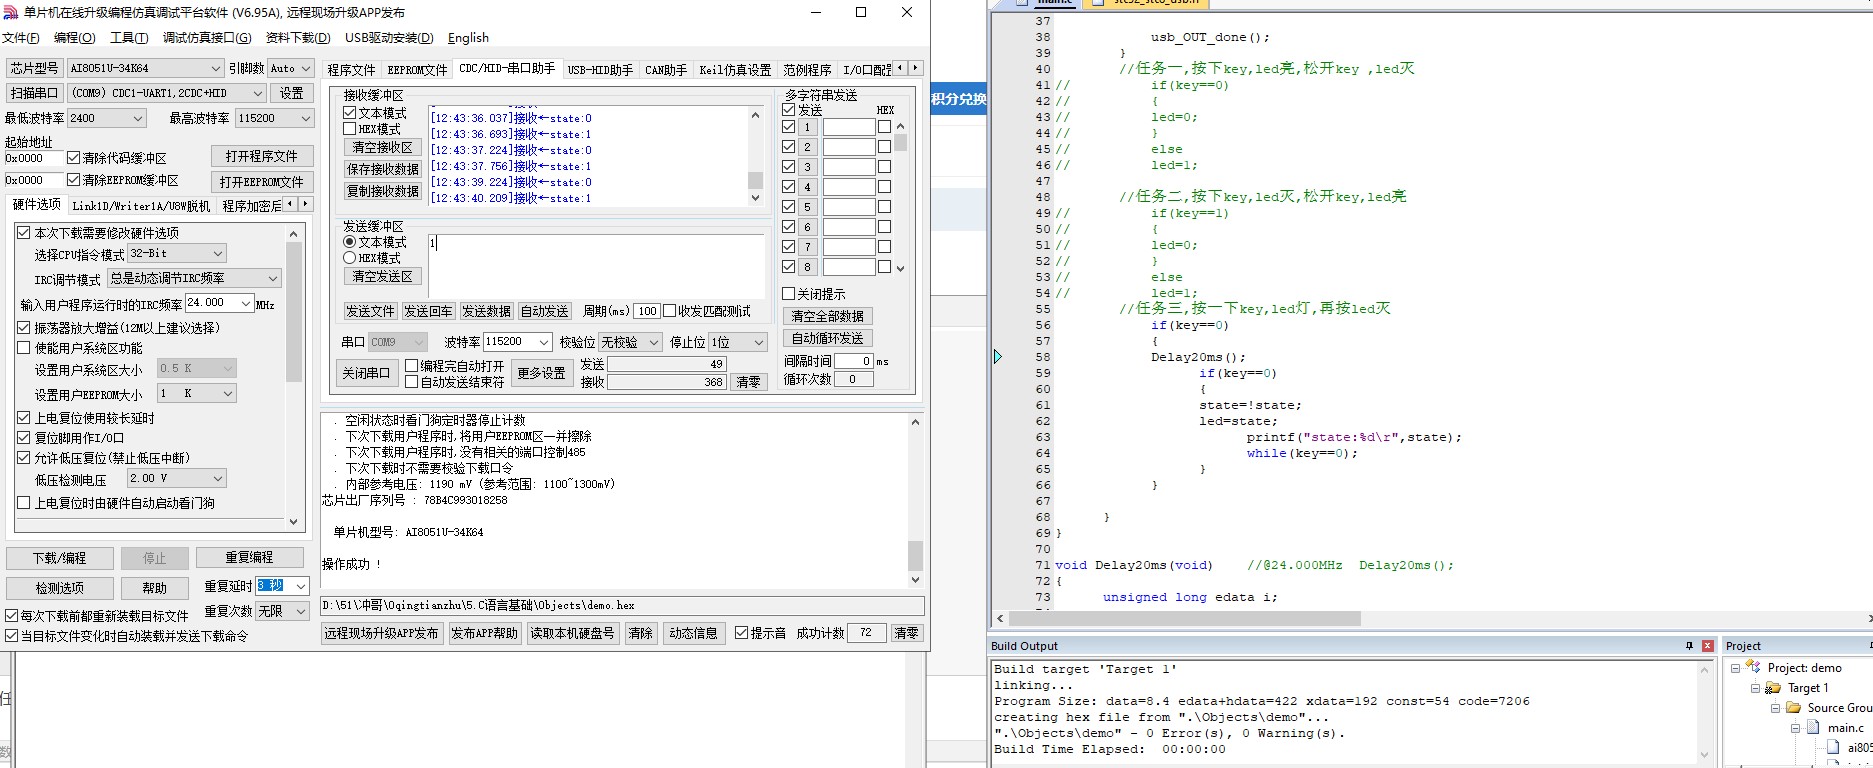
Task: Switch to 程序文件 tab
Action: tap(351, 70)
